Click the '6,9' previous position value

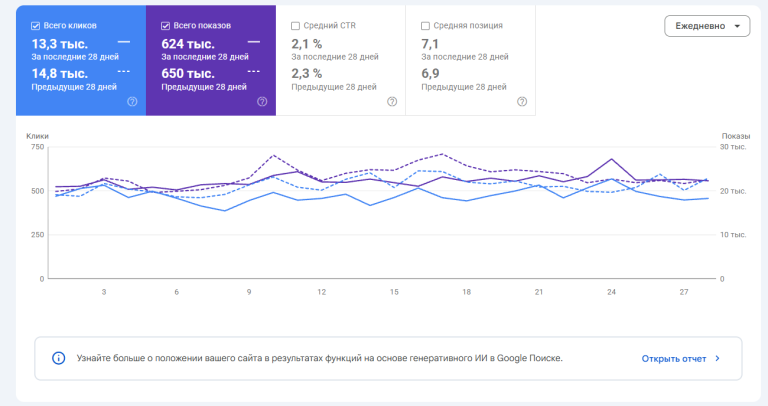pos(430,73)
